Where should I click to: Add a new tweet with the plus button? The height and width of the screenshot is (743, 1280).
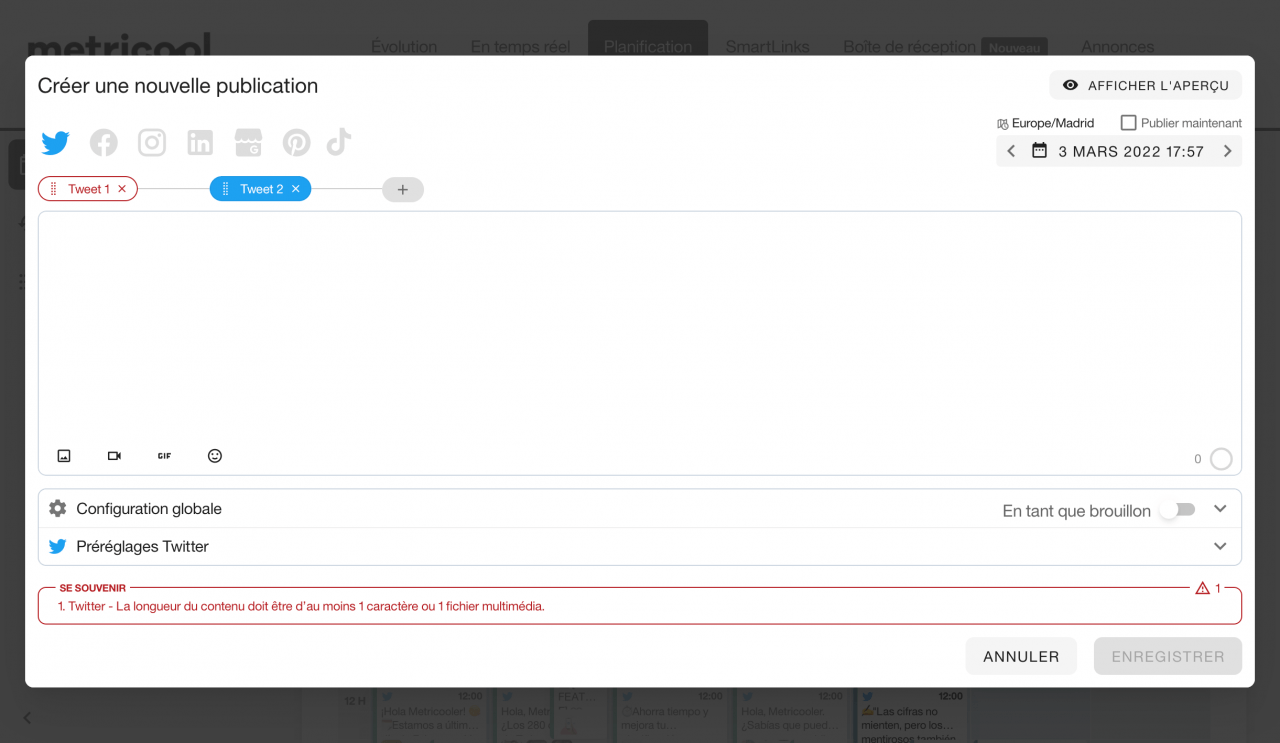(x=402, y=189)
